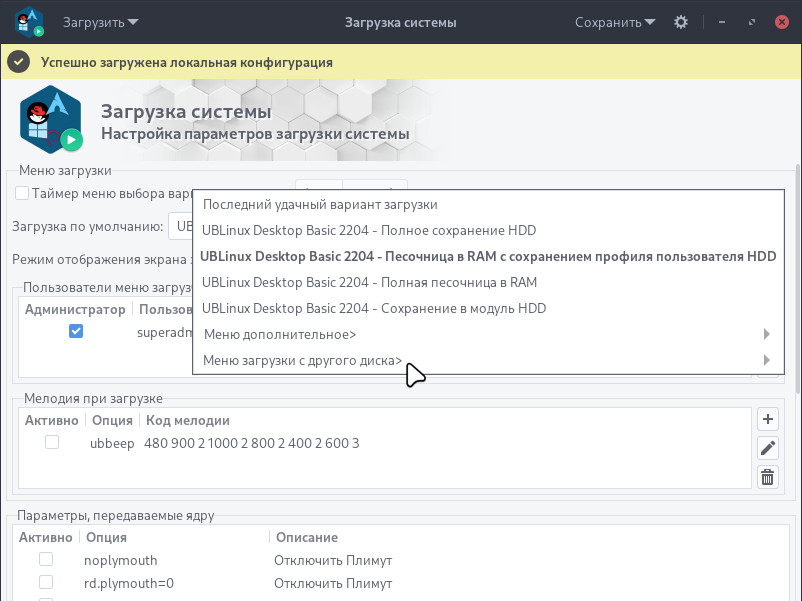Close the Загрузка системы window
Viewport: 802px width, 601px height.
tap(782, 22)
